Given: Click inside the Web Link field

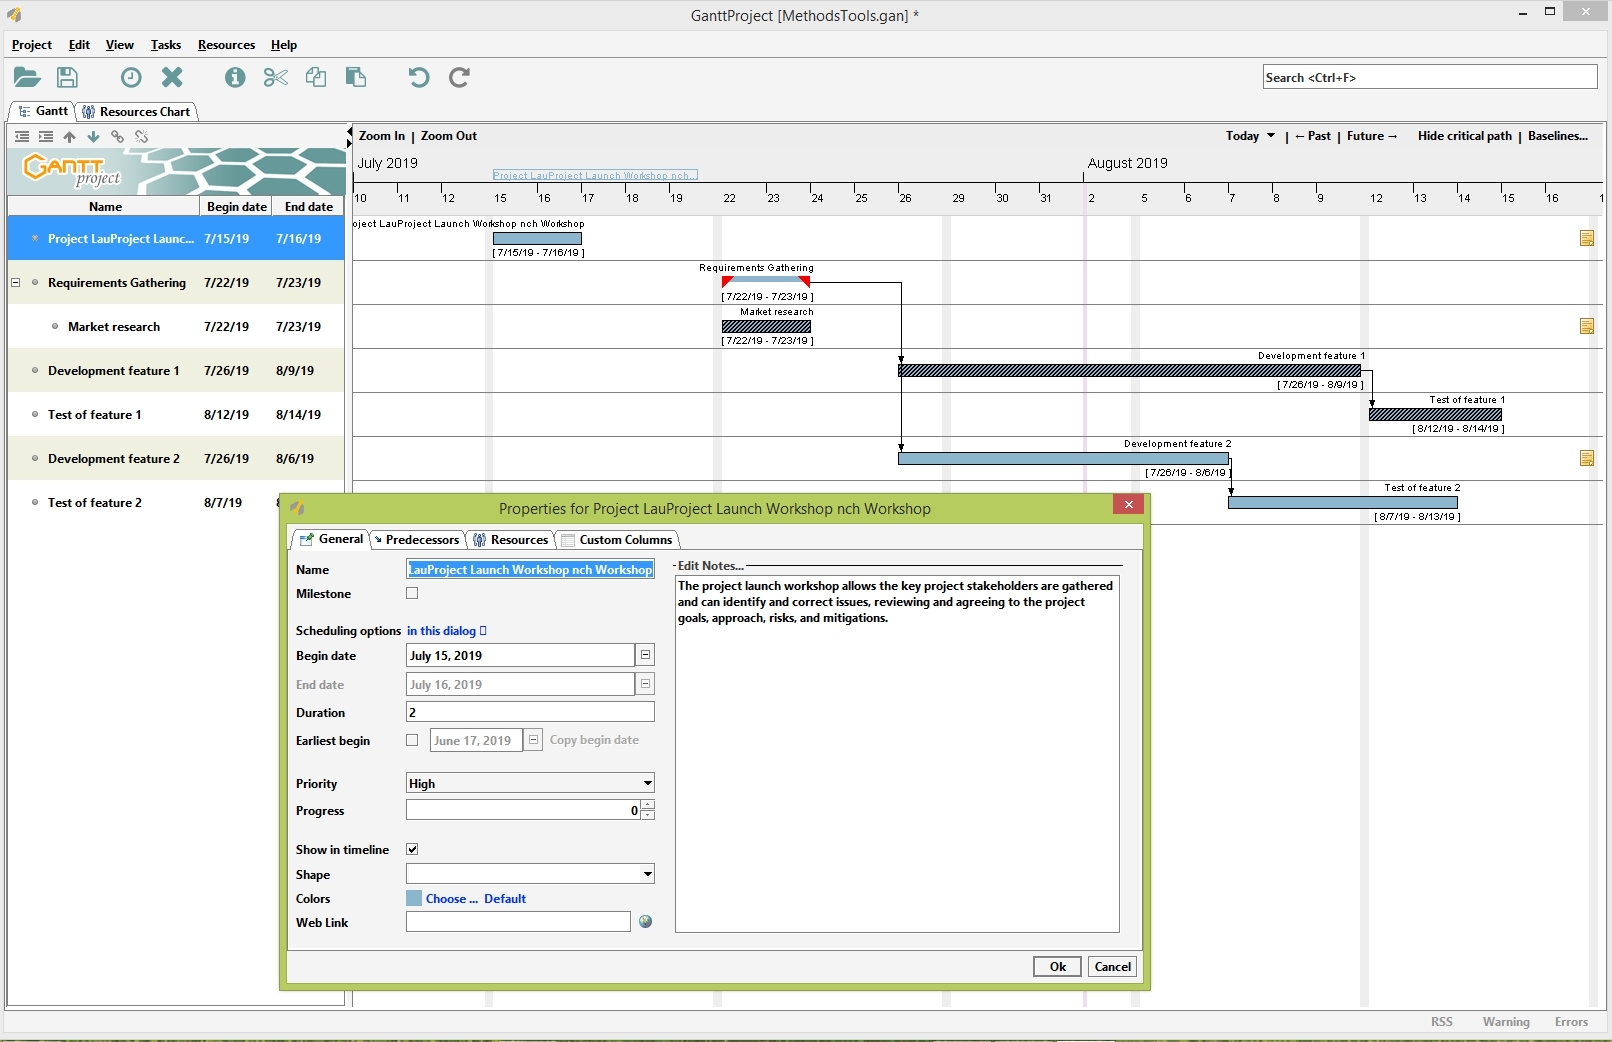Looking at the screenshot, I should pyautogui.click(x=516, y=922).
